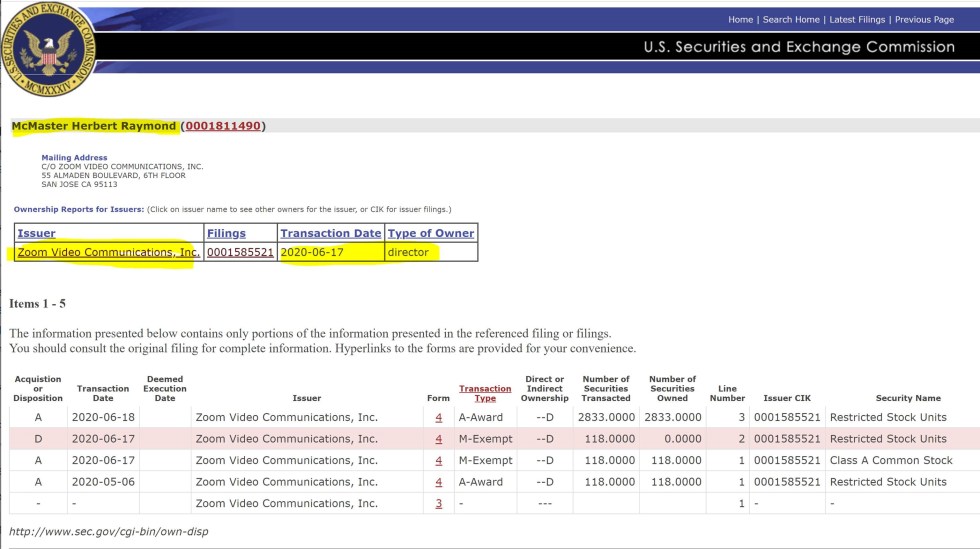The height and width of the screenshot is (549, 980).
Task: Select the 2020-05-06 transaction date cell
Action: click(x=103, y=482)
